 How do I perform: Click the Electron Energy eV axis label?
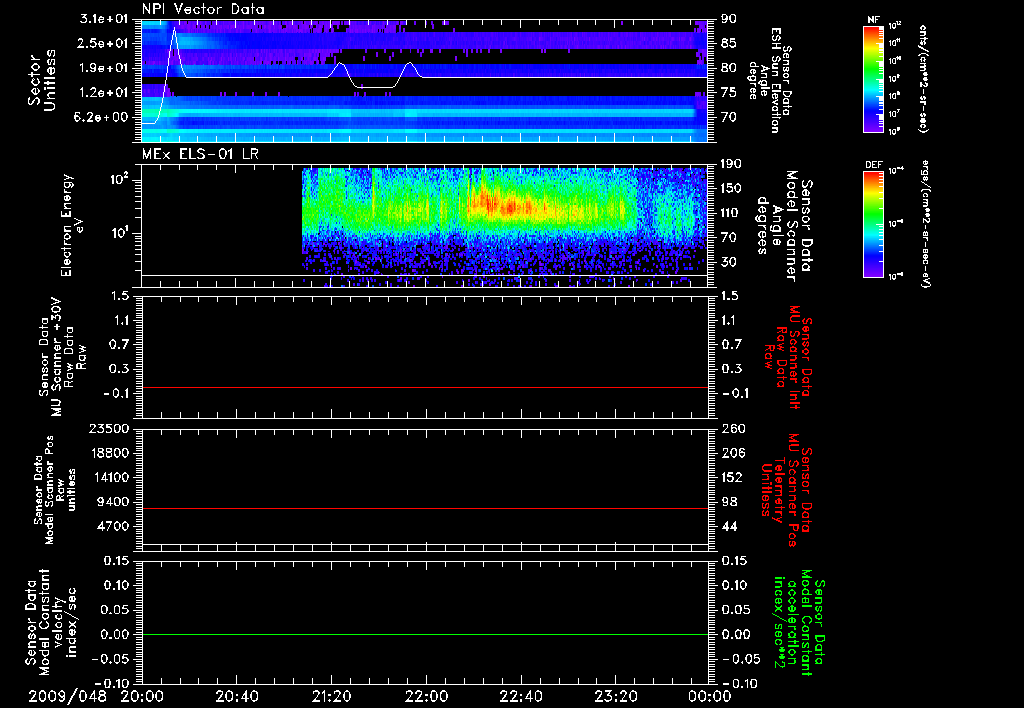pos(73,225)
